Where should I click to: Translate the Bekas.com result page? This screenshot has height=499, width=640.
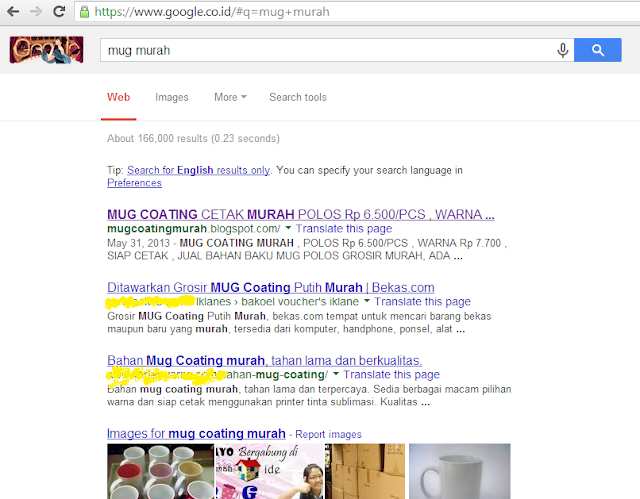click(x=422, y=302)
